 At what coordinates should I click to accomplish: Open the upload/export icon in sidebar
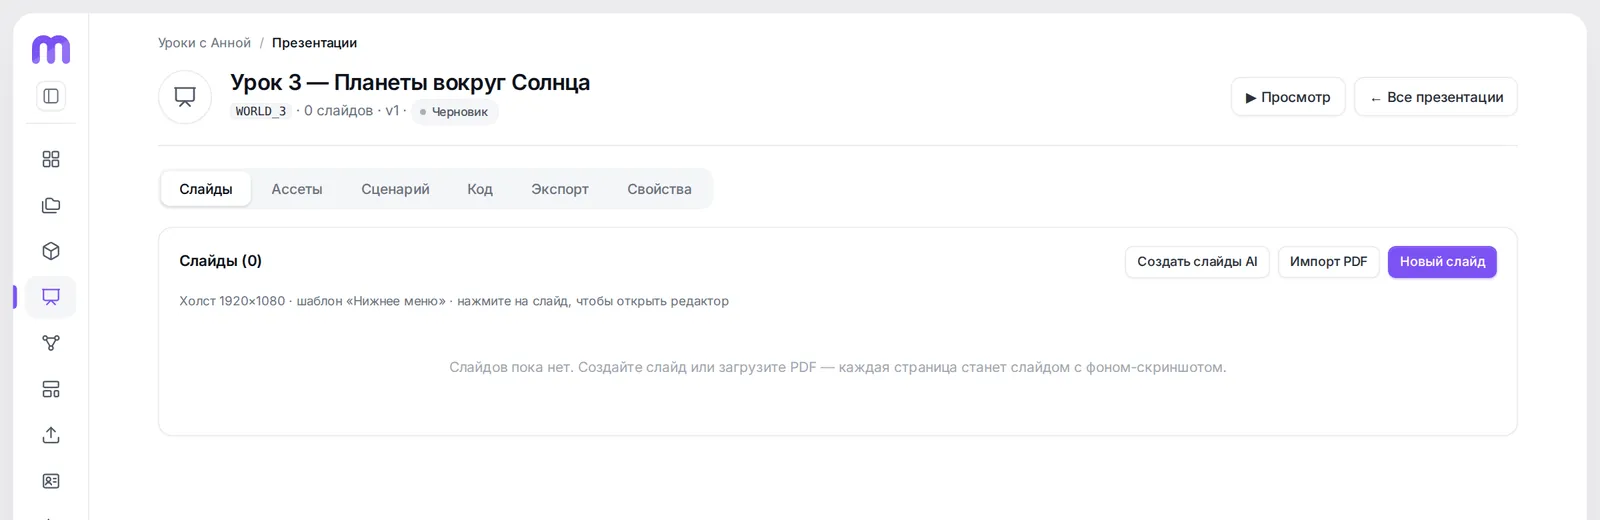click(51, 435)
